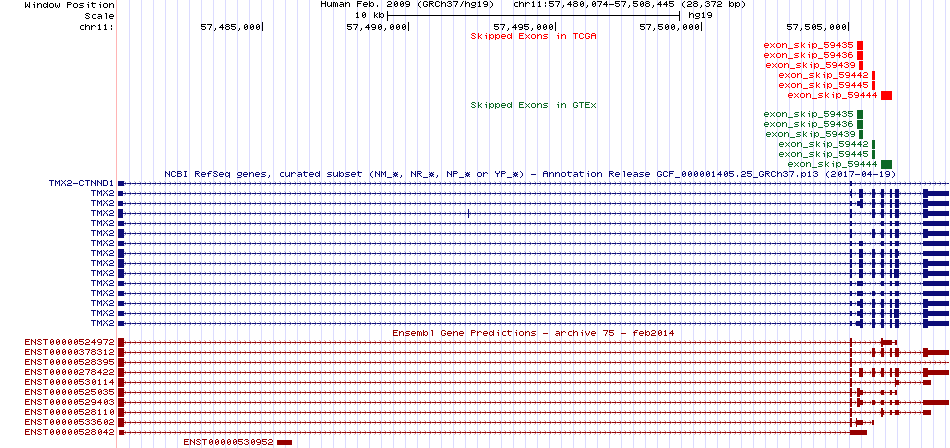The width and height of the screenshot is (950, 448).
Task: Click the 57,495,000 position on ruler
Action: (x=524, y=27)
